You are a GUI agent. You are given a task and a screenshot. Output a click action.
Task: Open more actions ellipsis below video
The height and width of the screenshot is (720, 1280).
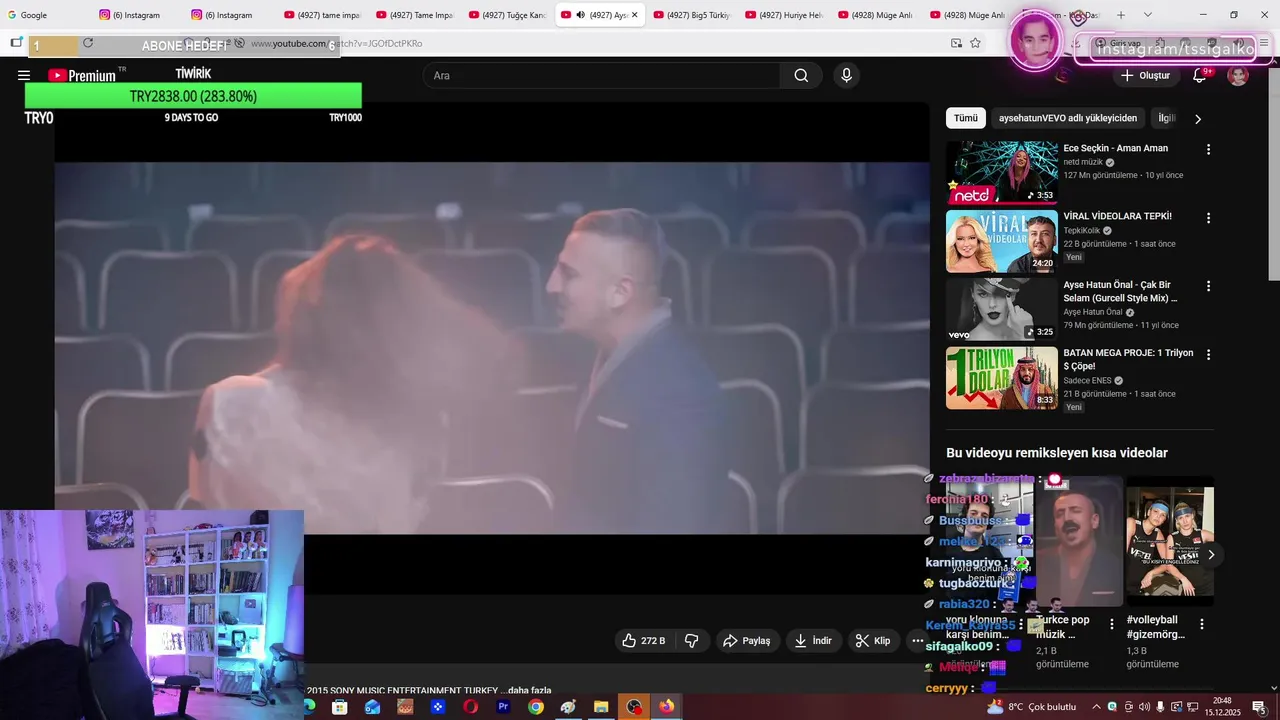[918, 641]
